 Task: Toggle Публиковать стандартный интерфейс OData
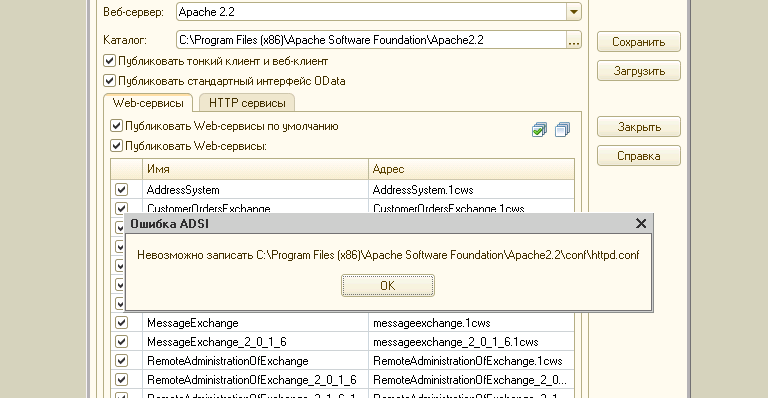(x=109, y=81)
